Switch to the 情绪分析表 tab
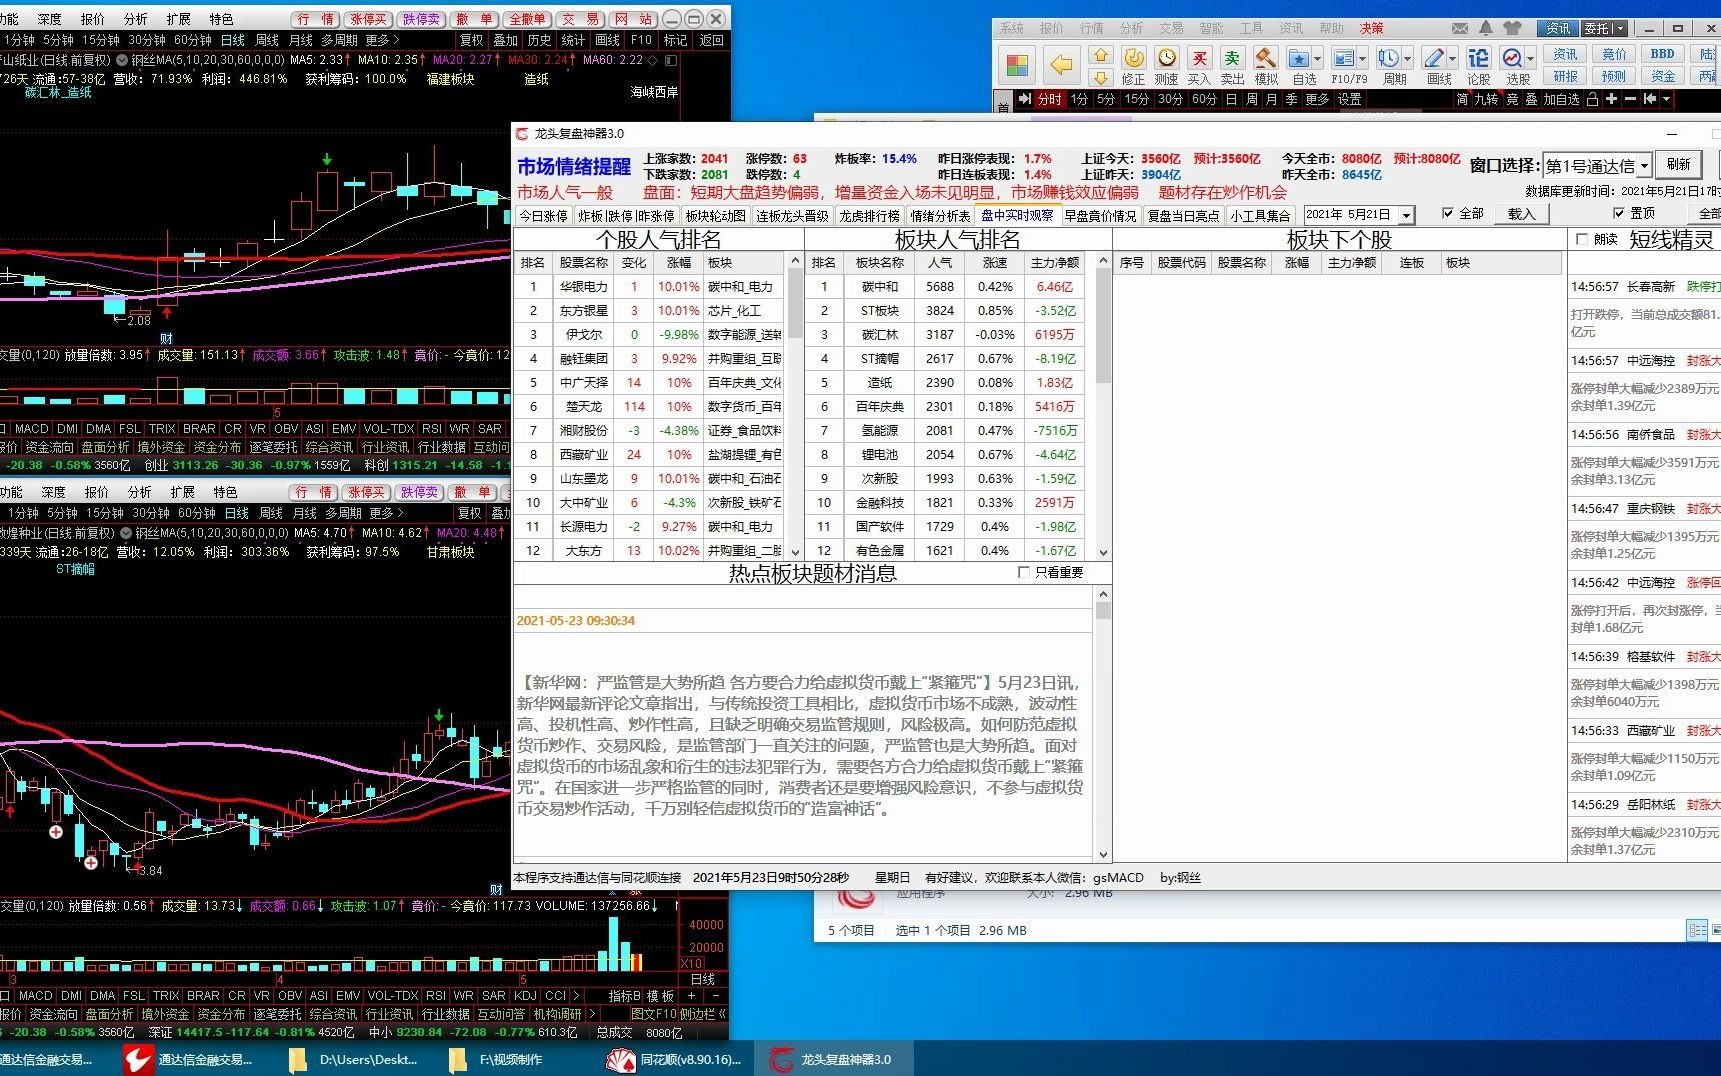The height and width of the screenshot is (1076, 1721). [939, 215]
